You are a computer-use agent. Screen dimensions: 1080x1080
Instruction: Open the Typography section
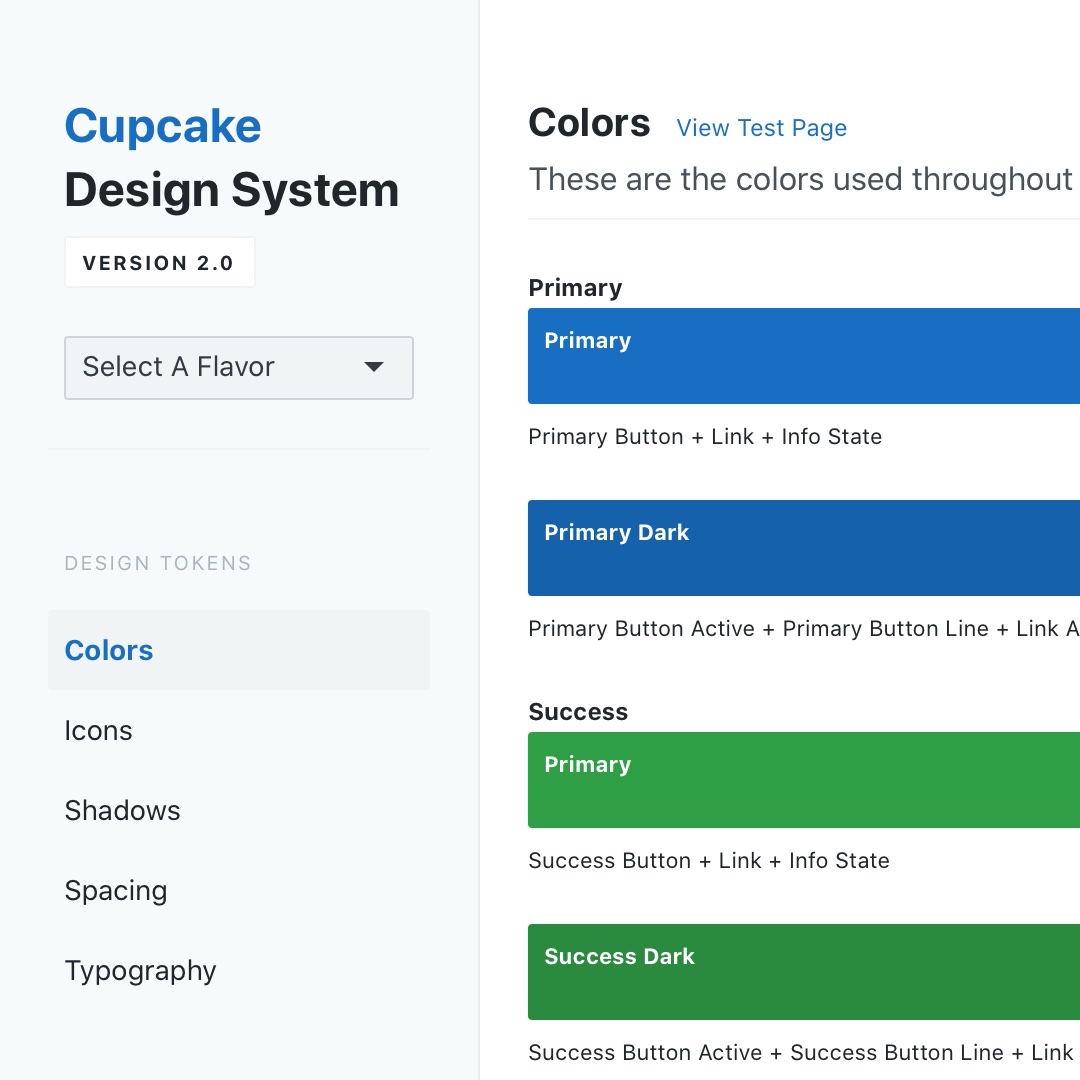pos(140,970)
